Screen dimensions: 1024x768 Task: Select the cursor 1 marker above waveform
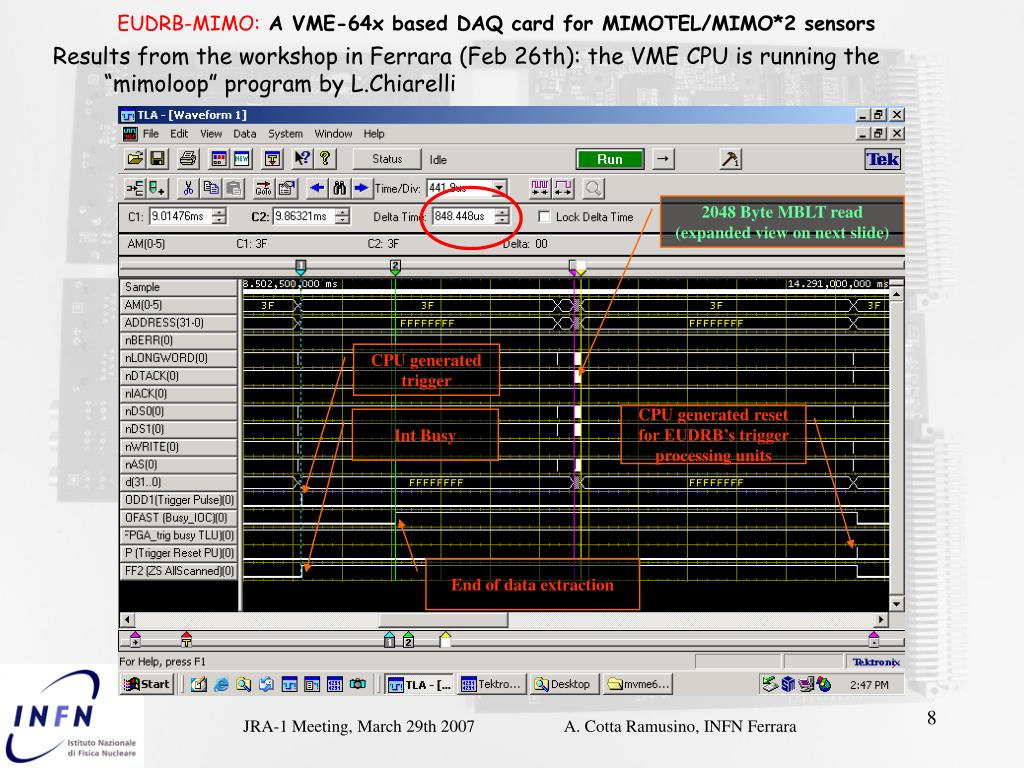300,266
